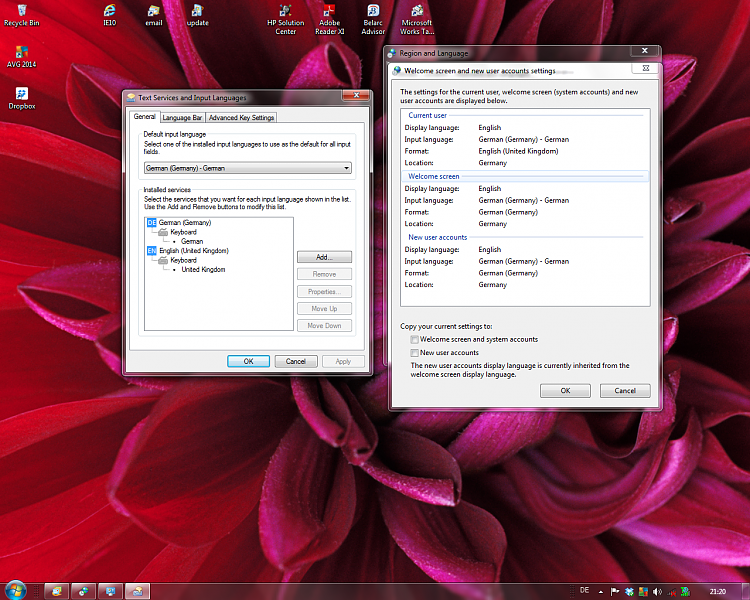Click English (United Kingdom) format value
This screenshot has width=750, height=600.
pyautogui.click(x=518, y=151)
